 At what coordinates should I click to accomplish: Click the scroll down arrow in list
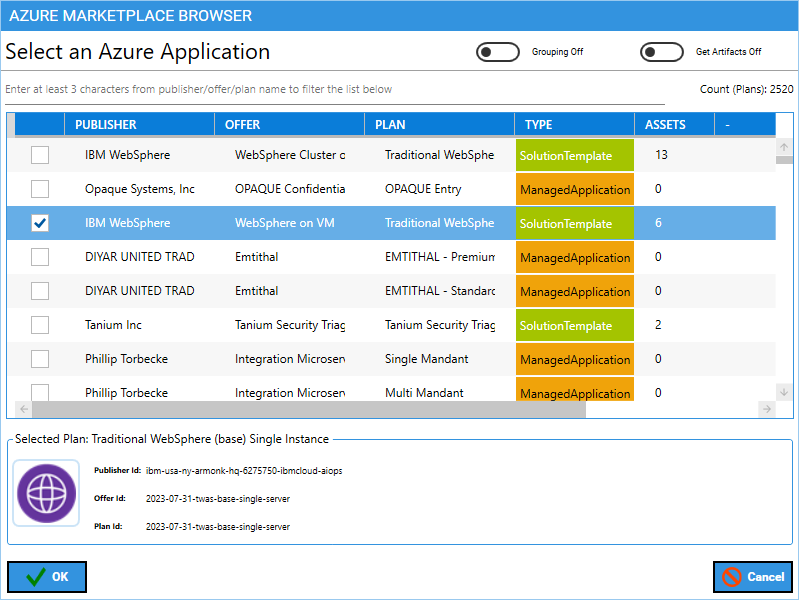(x=784, y=392)
